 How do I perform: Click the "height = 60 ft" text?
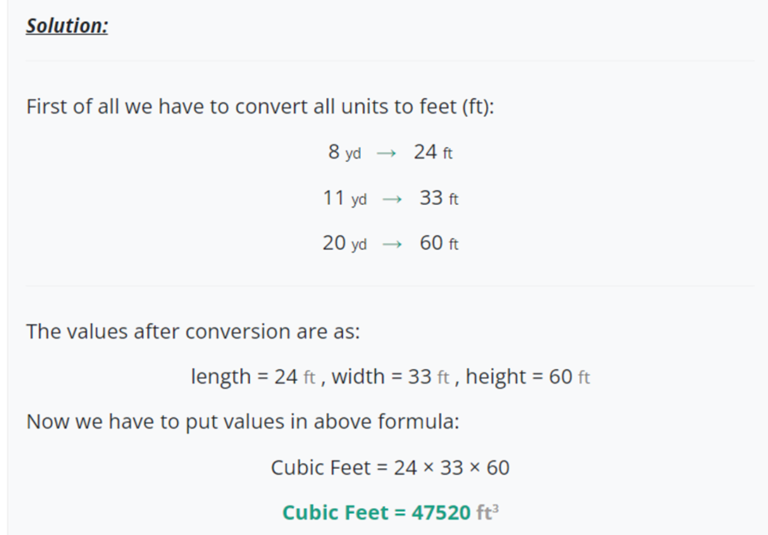tap(528, 376)
